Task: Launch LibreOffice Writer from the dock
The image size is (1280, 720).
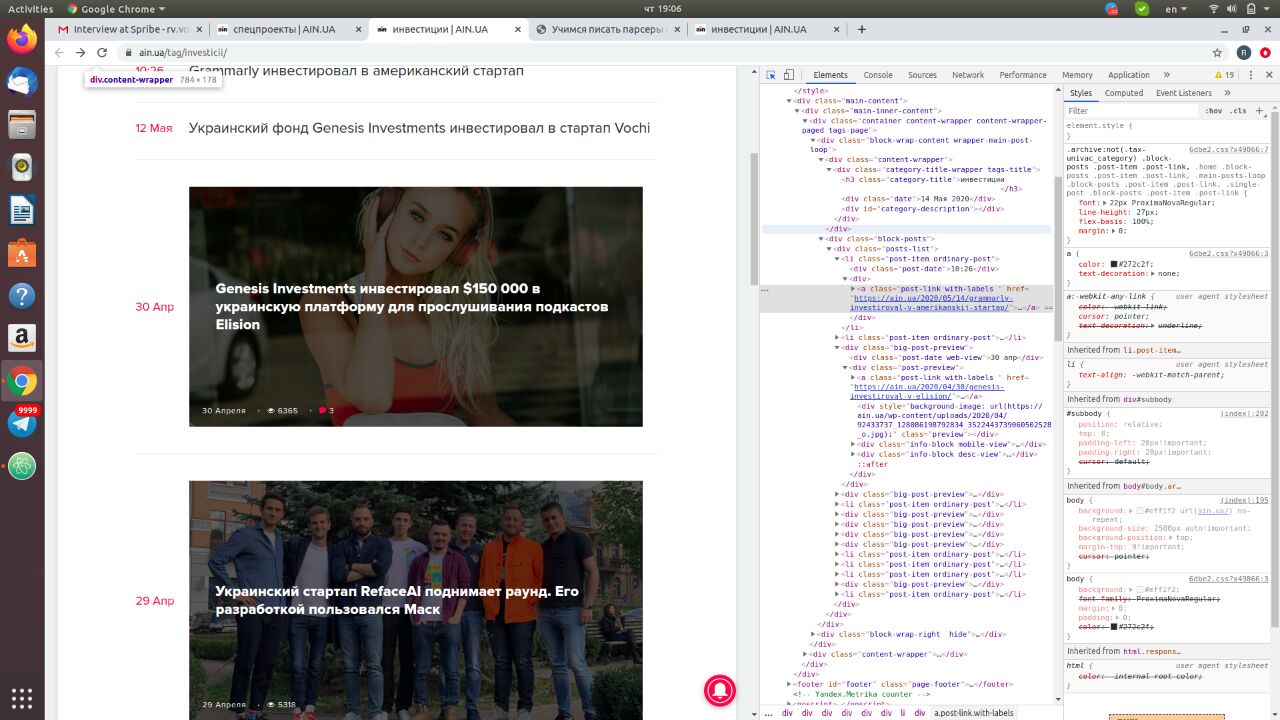Action: tap(22, 211)
